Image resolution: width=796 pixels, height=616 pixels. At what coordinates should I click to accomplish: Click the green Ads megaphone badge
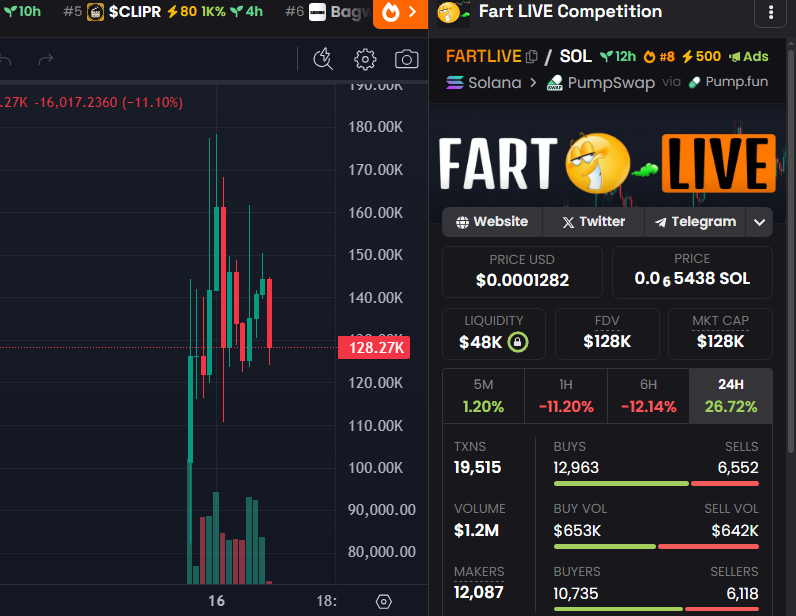point(749,56)
